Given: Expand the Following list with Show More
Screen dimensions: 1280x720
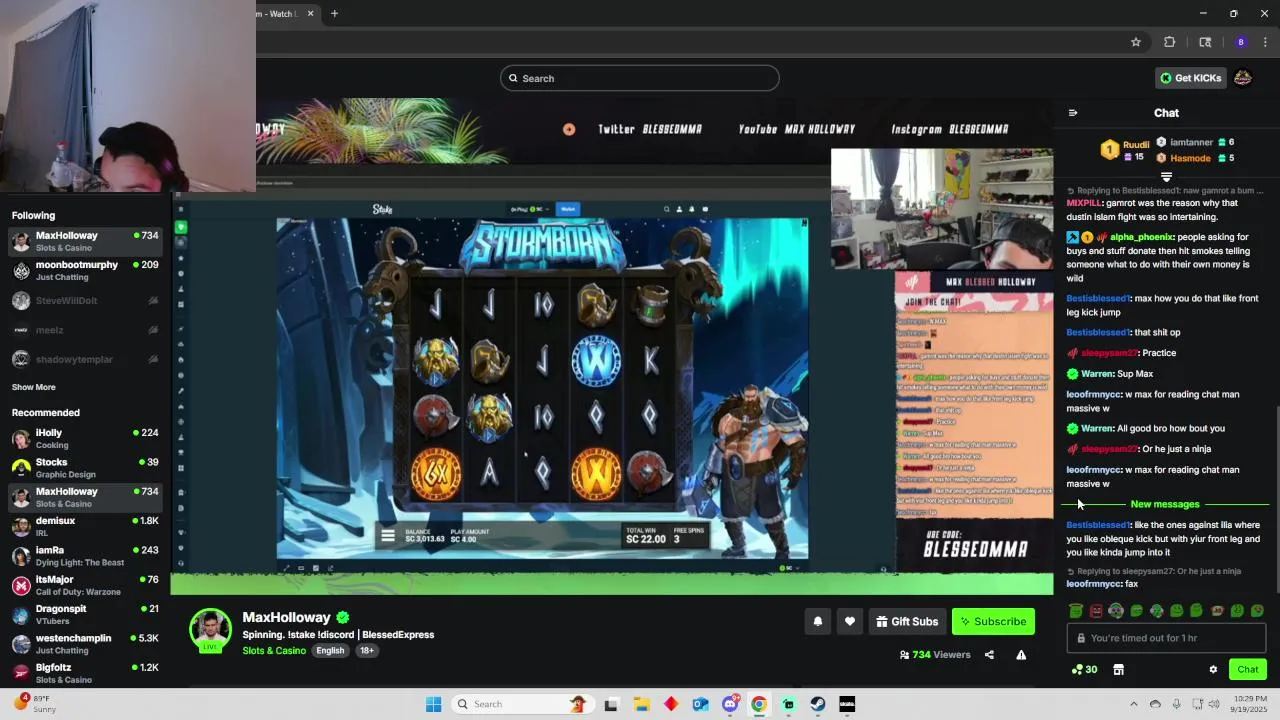Looking at the screenshot, I should click(x=34, y=387).
